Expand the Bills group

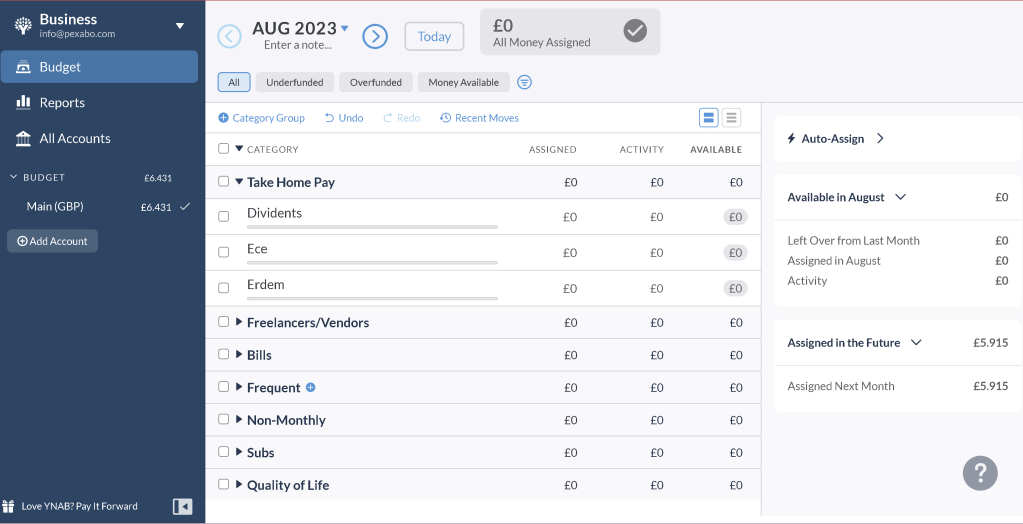click(239, 354)
